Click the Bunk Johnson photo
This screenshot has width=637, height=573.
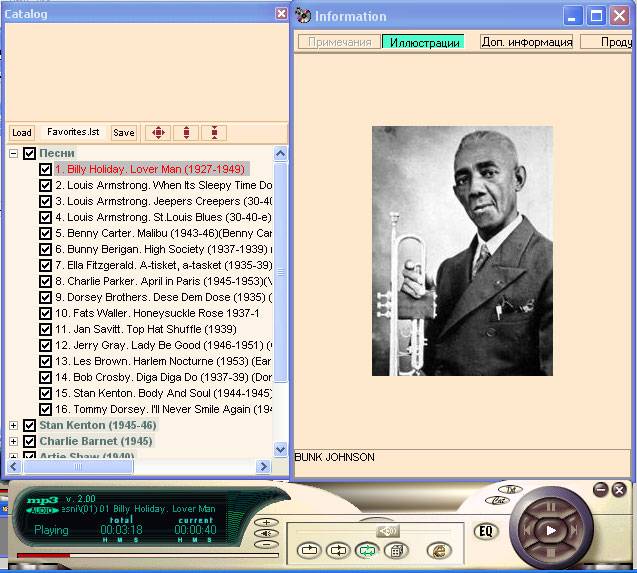click(462, 251)
